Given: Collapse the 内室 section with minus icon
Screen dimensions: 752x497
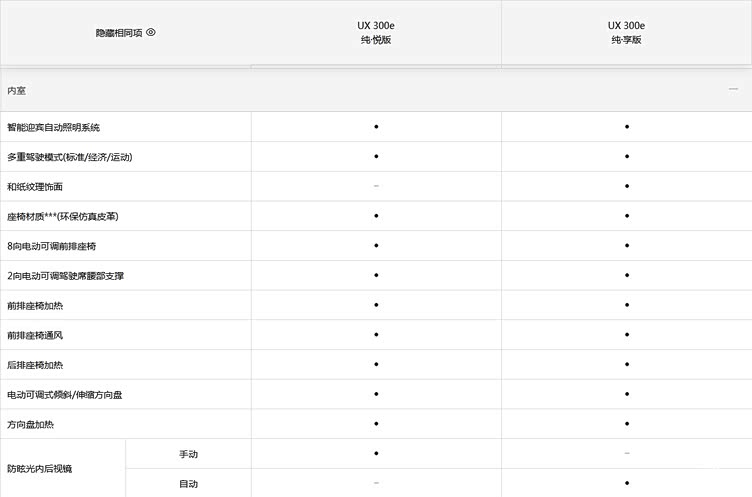Looking at the screenshot, I should tap(733, 89).
